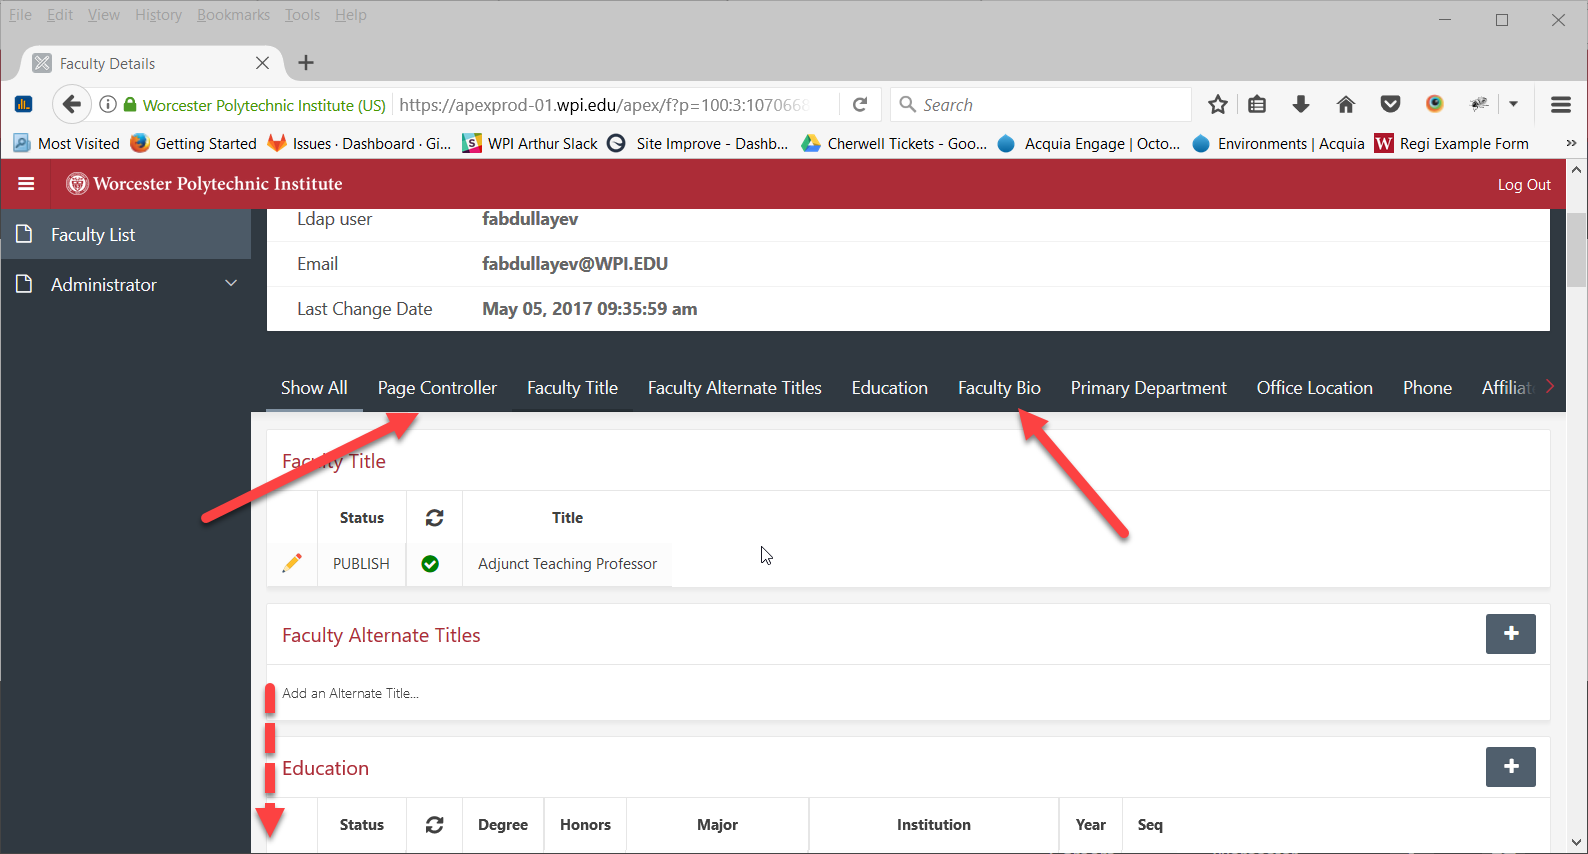Click the bookmark star icon in toolbar
Screen dimensions: 1588x854
pyautogui.click(x=1217, y=105)
